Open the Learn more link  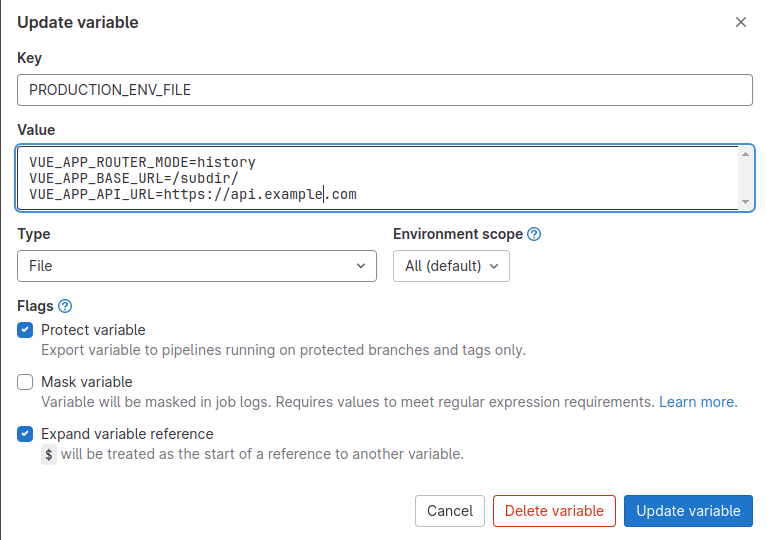point(698,402)
